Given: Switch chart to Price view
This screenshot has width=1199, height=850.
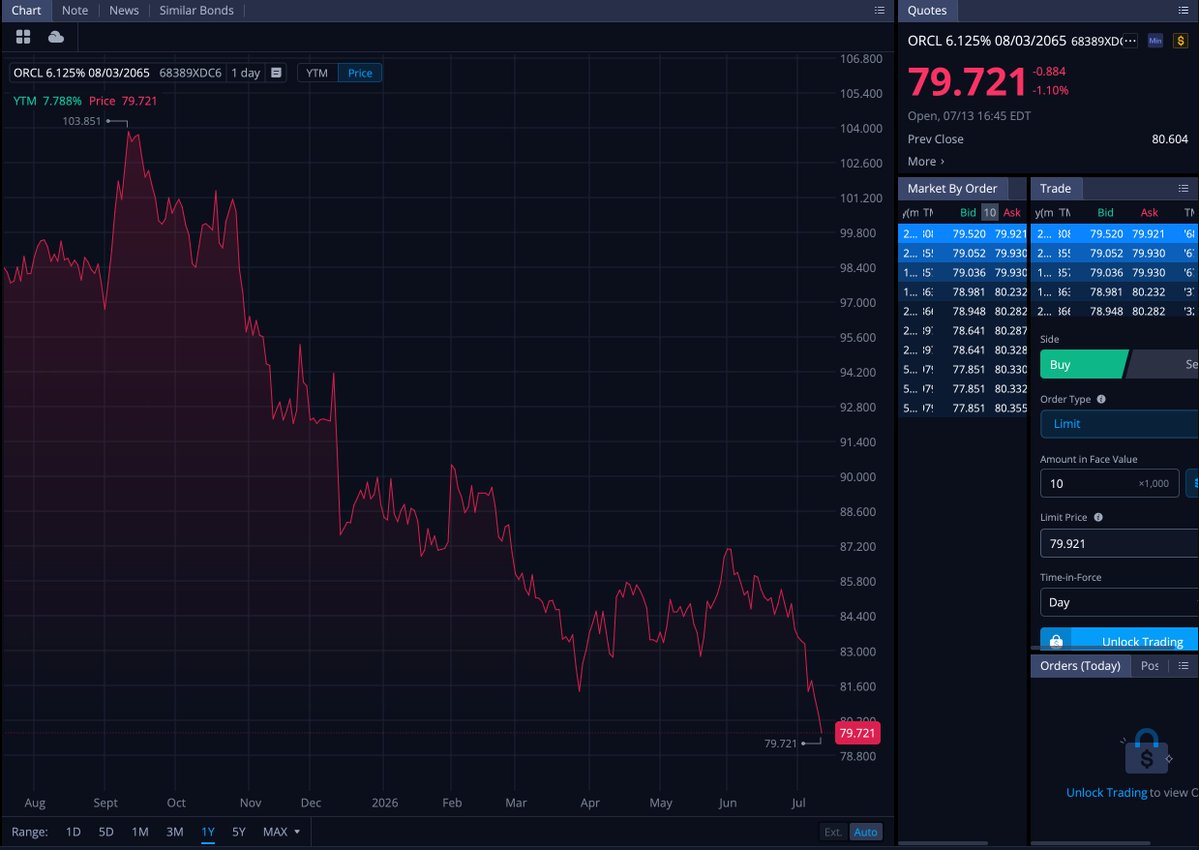Looking at the screenshot, I should point(360,73).
